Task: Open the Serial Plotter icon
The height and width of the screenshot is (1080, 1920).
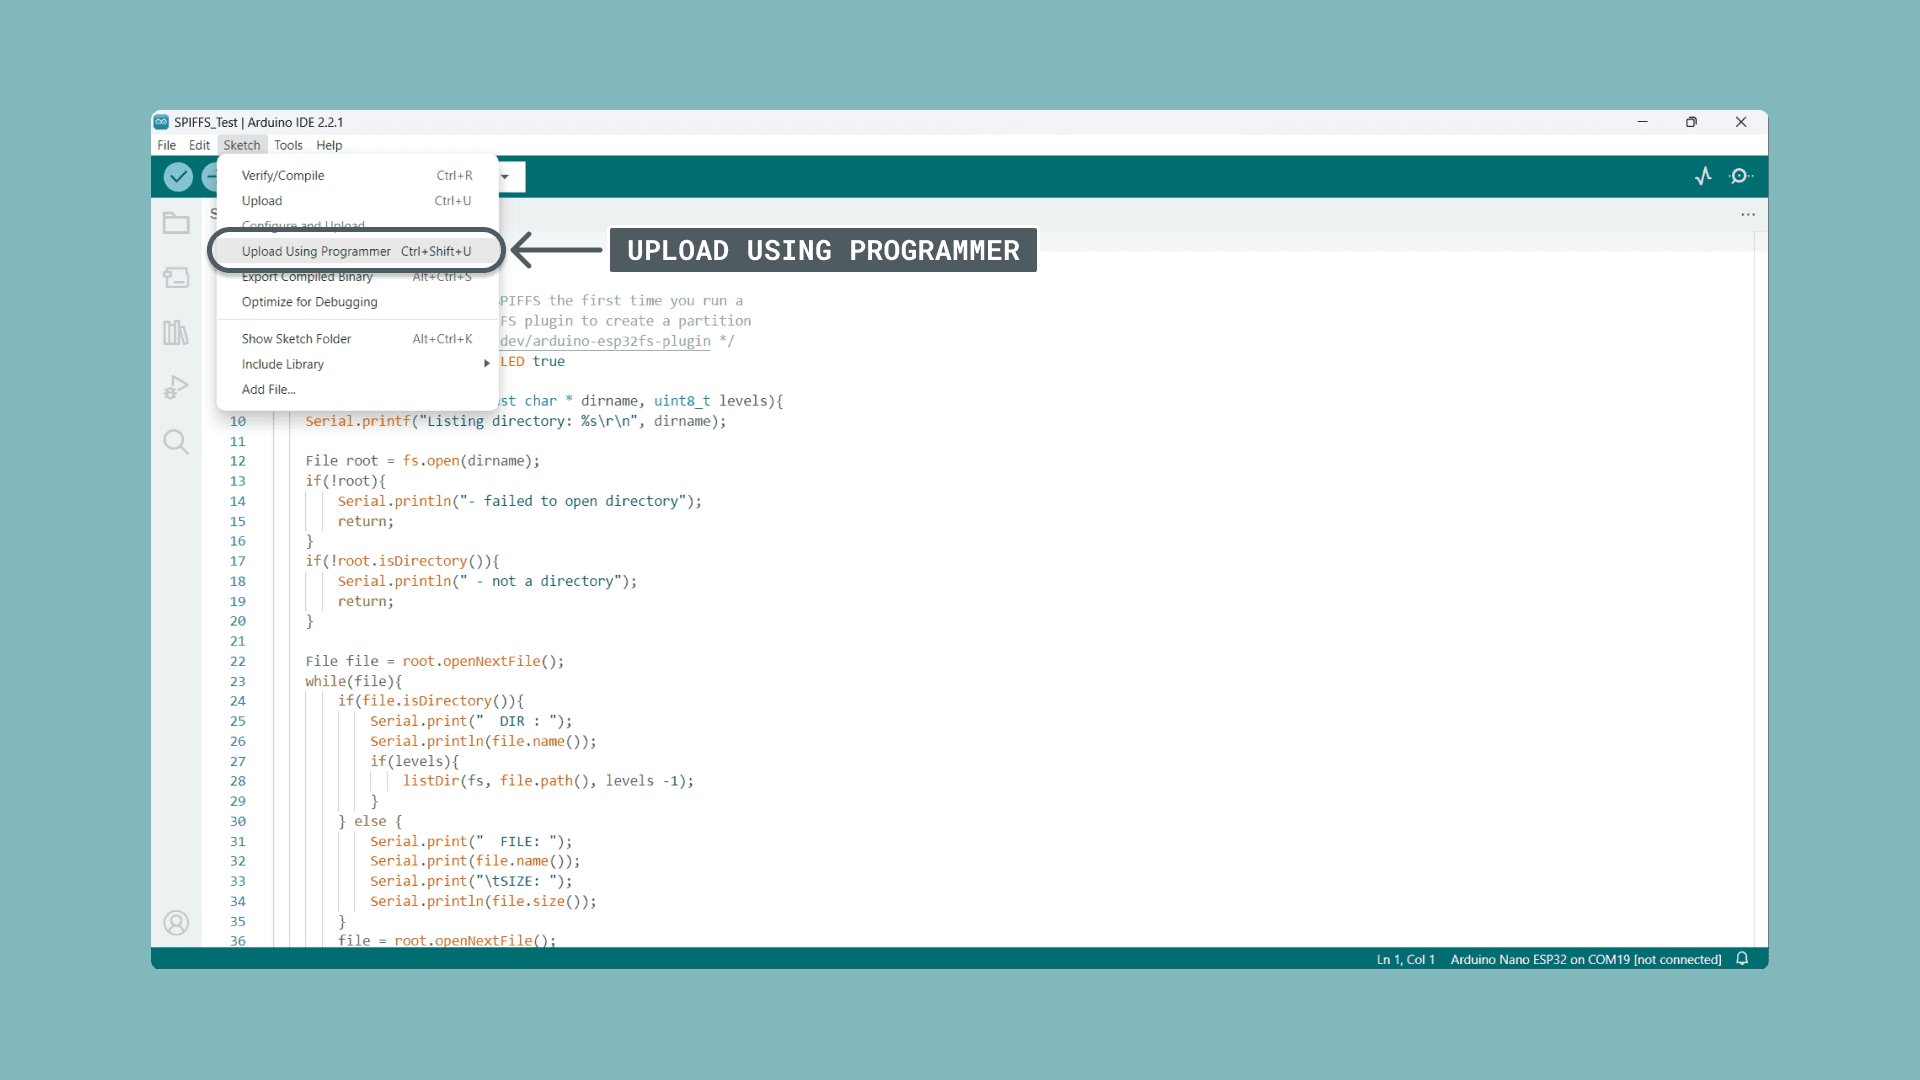Action: click(x=1704, y=176)
